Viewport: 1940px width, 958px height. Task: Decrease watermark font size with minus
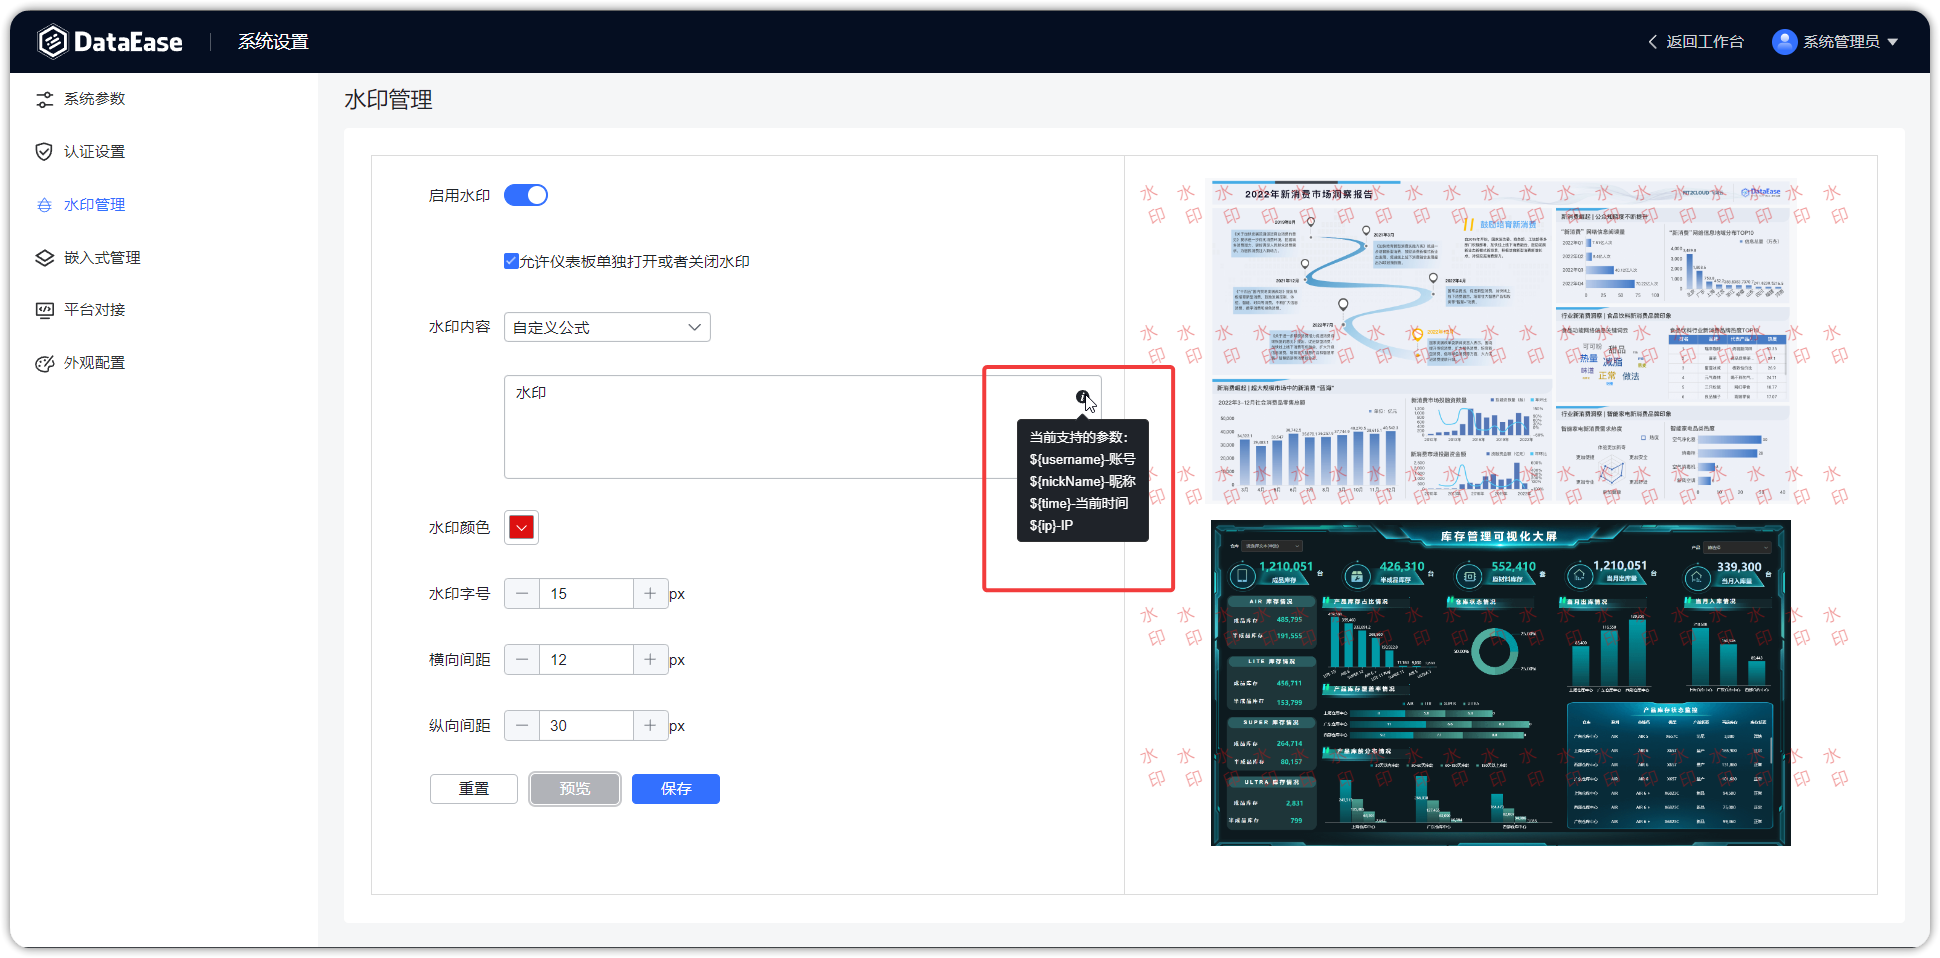(x=522, y=594)
